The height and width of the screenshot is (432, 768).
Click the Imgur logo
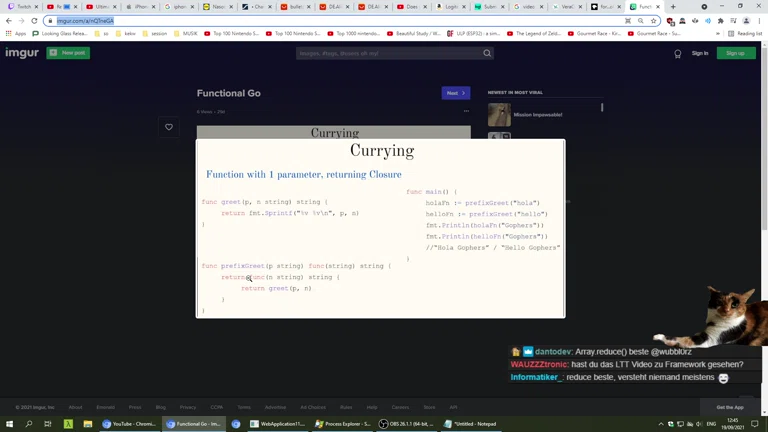tap(22, 53)
